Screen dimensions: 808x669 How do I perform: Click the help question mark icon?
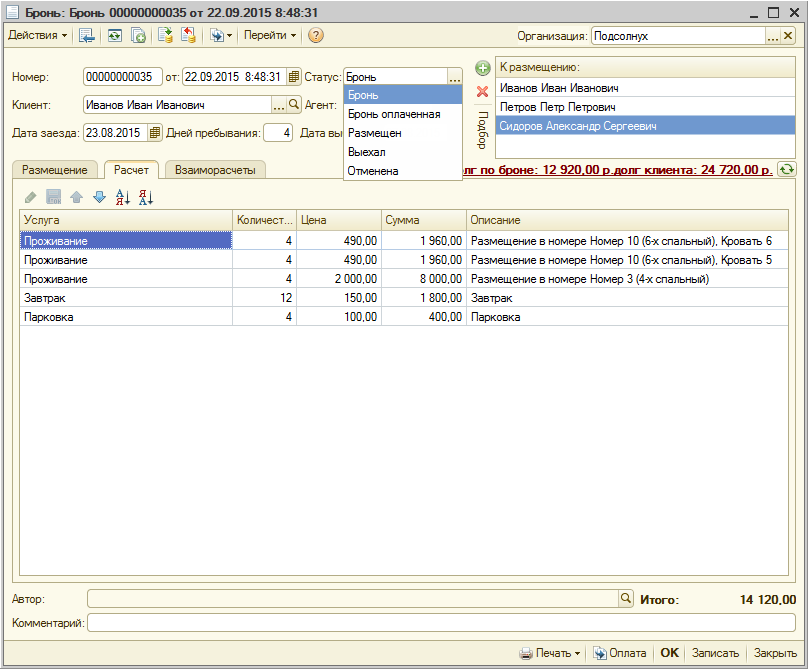[x=316, y=35]
